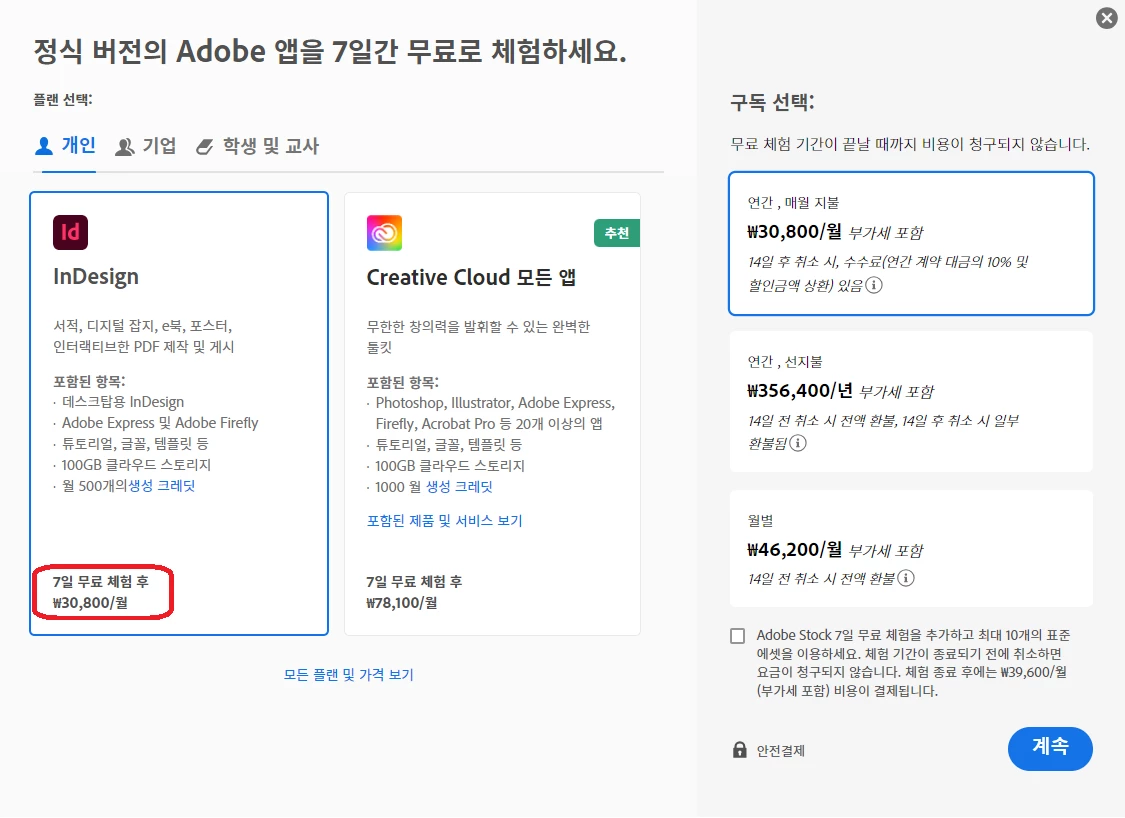Select the Creative Cloud 모든 앱 plan card
The height and width of the screenshot is (818, 1125).
[492, 413]
